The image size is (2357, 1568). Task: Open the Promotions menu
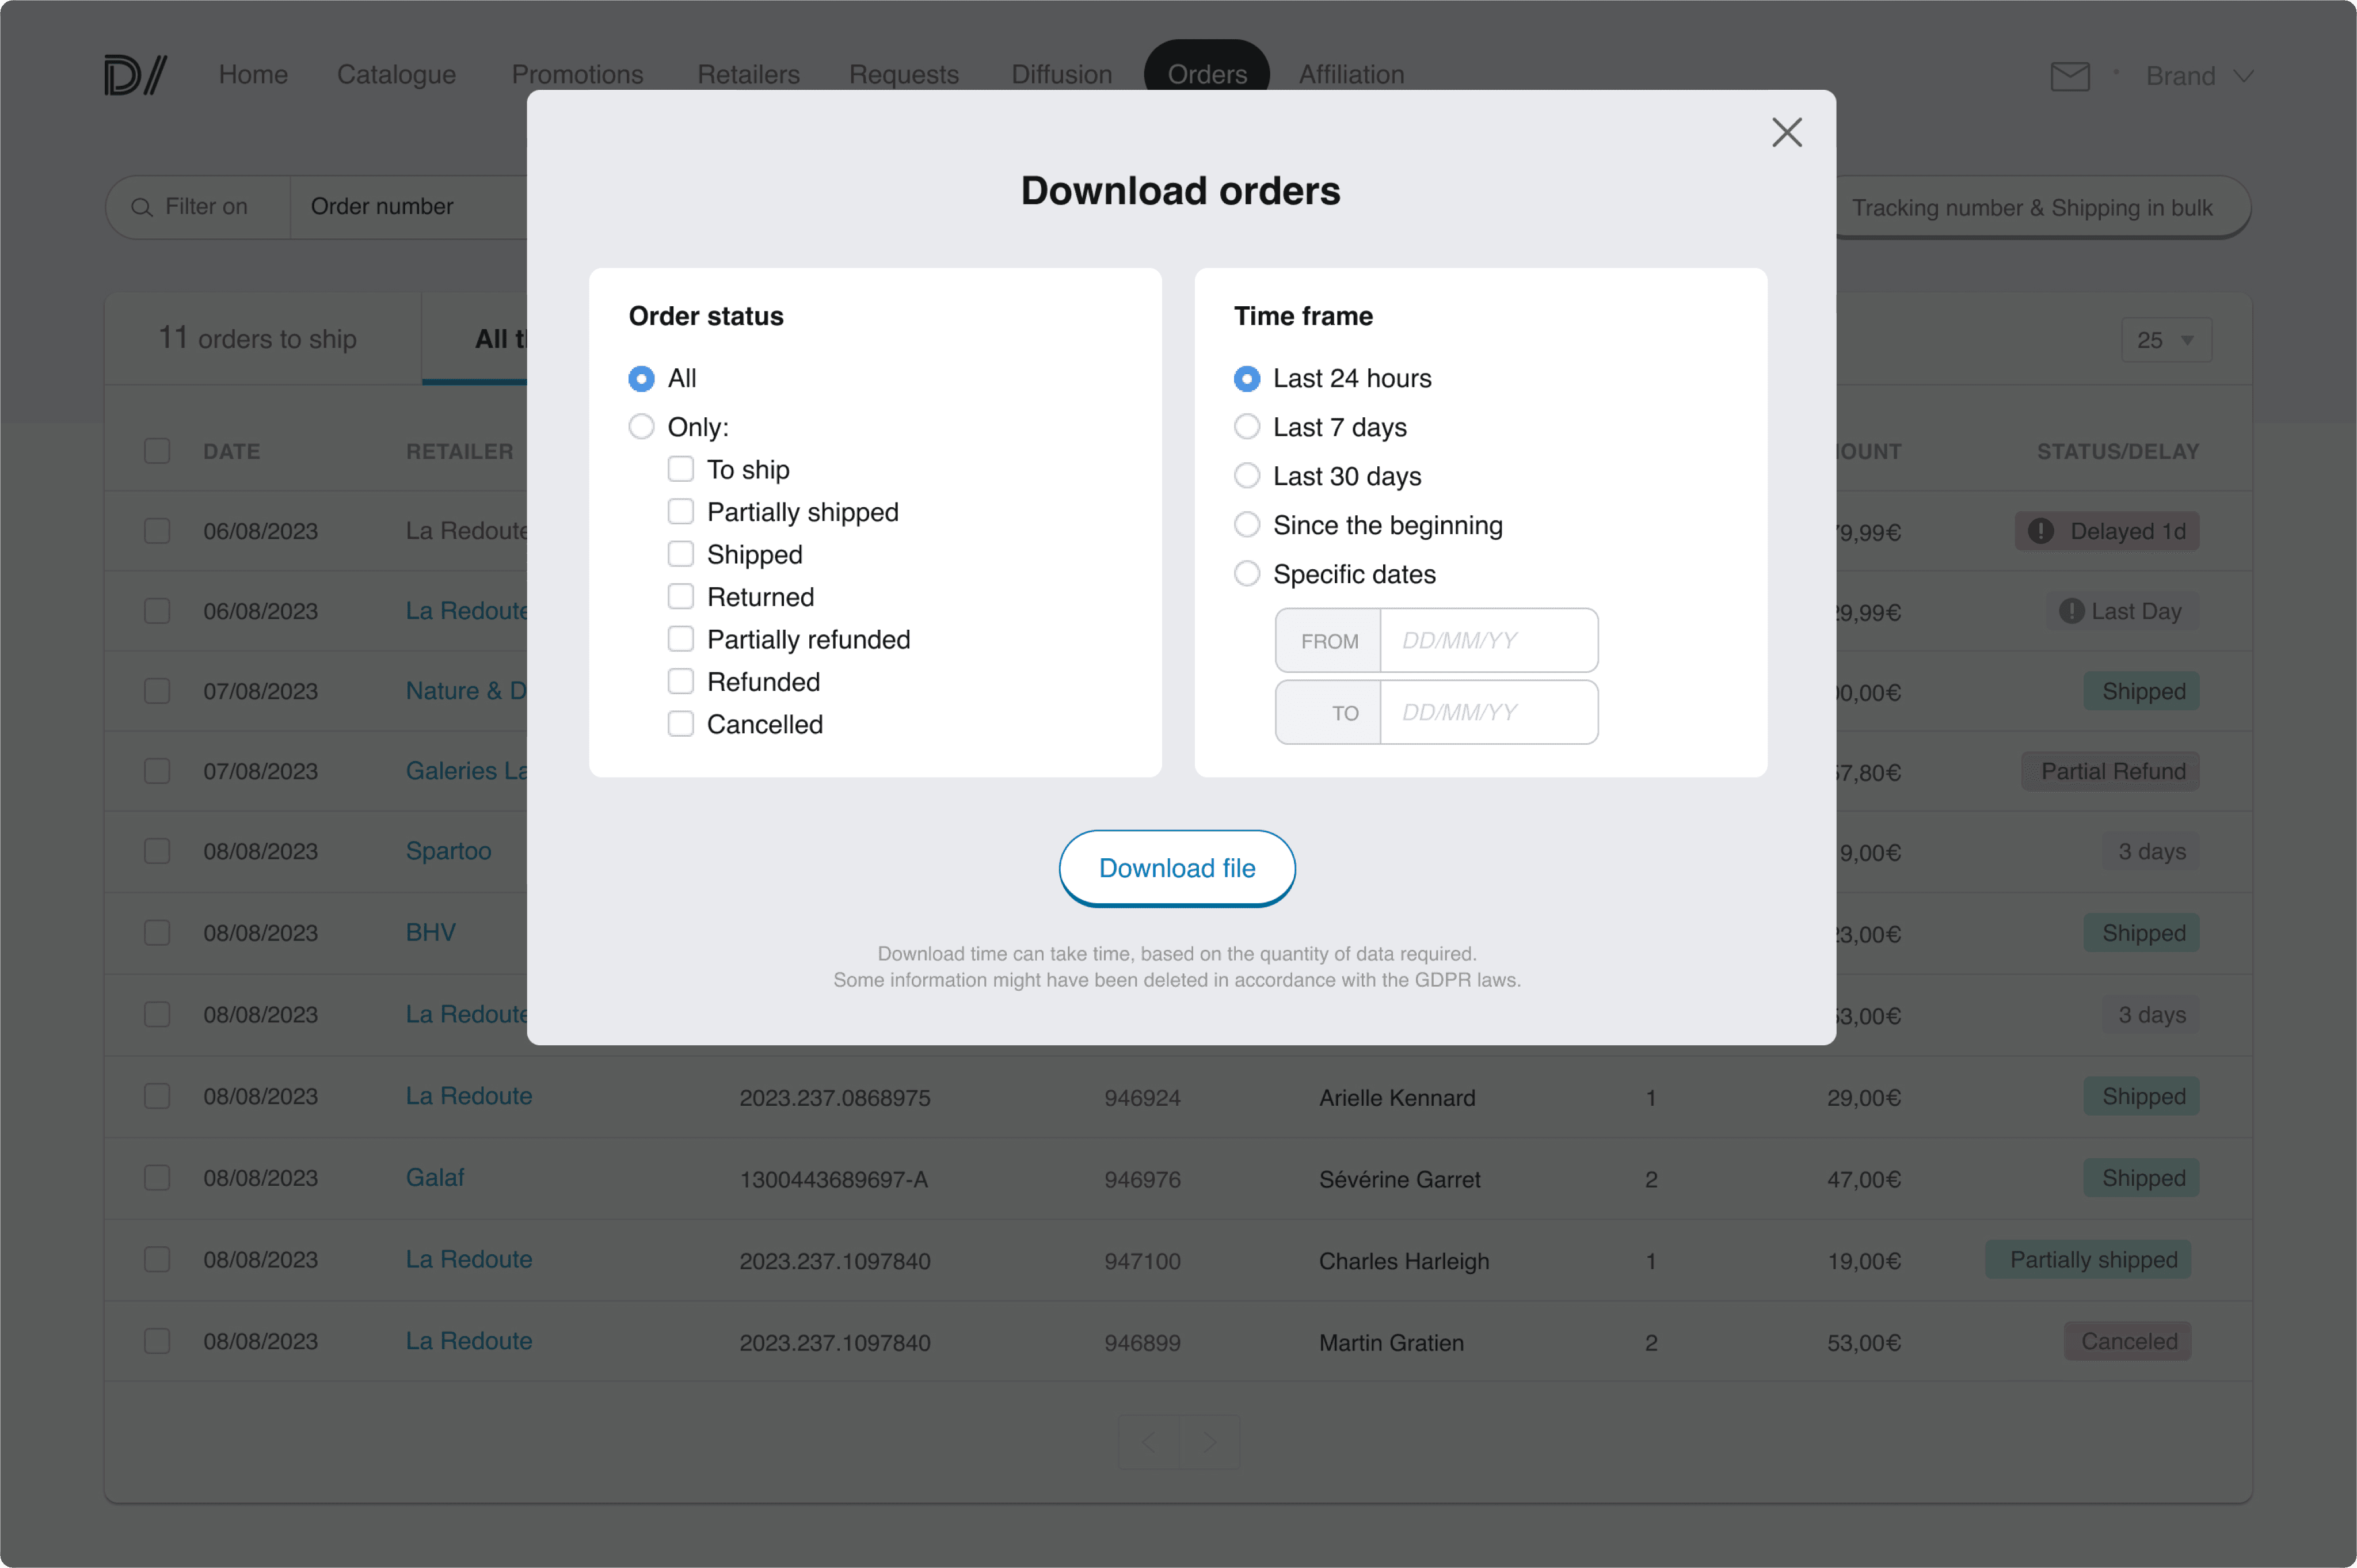click(x=577, y=75)
